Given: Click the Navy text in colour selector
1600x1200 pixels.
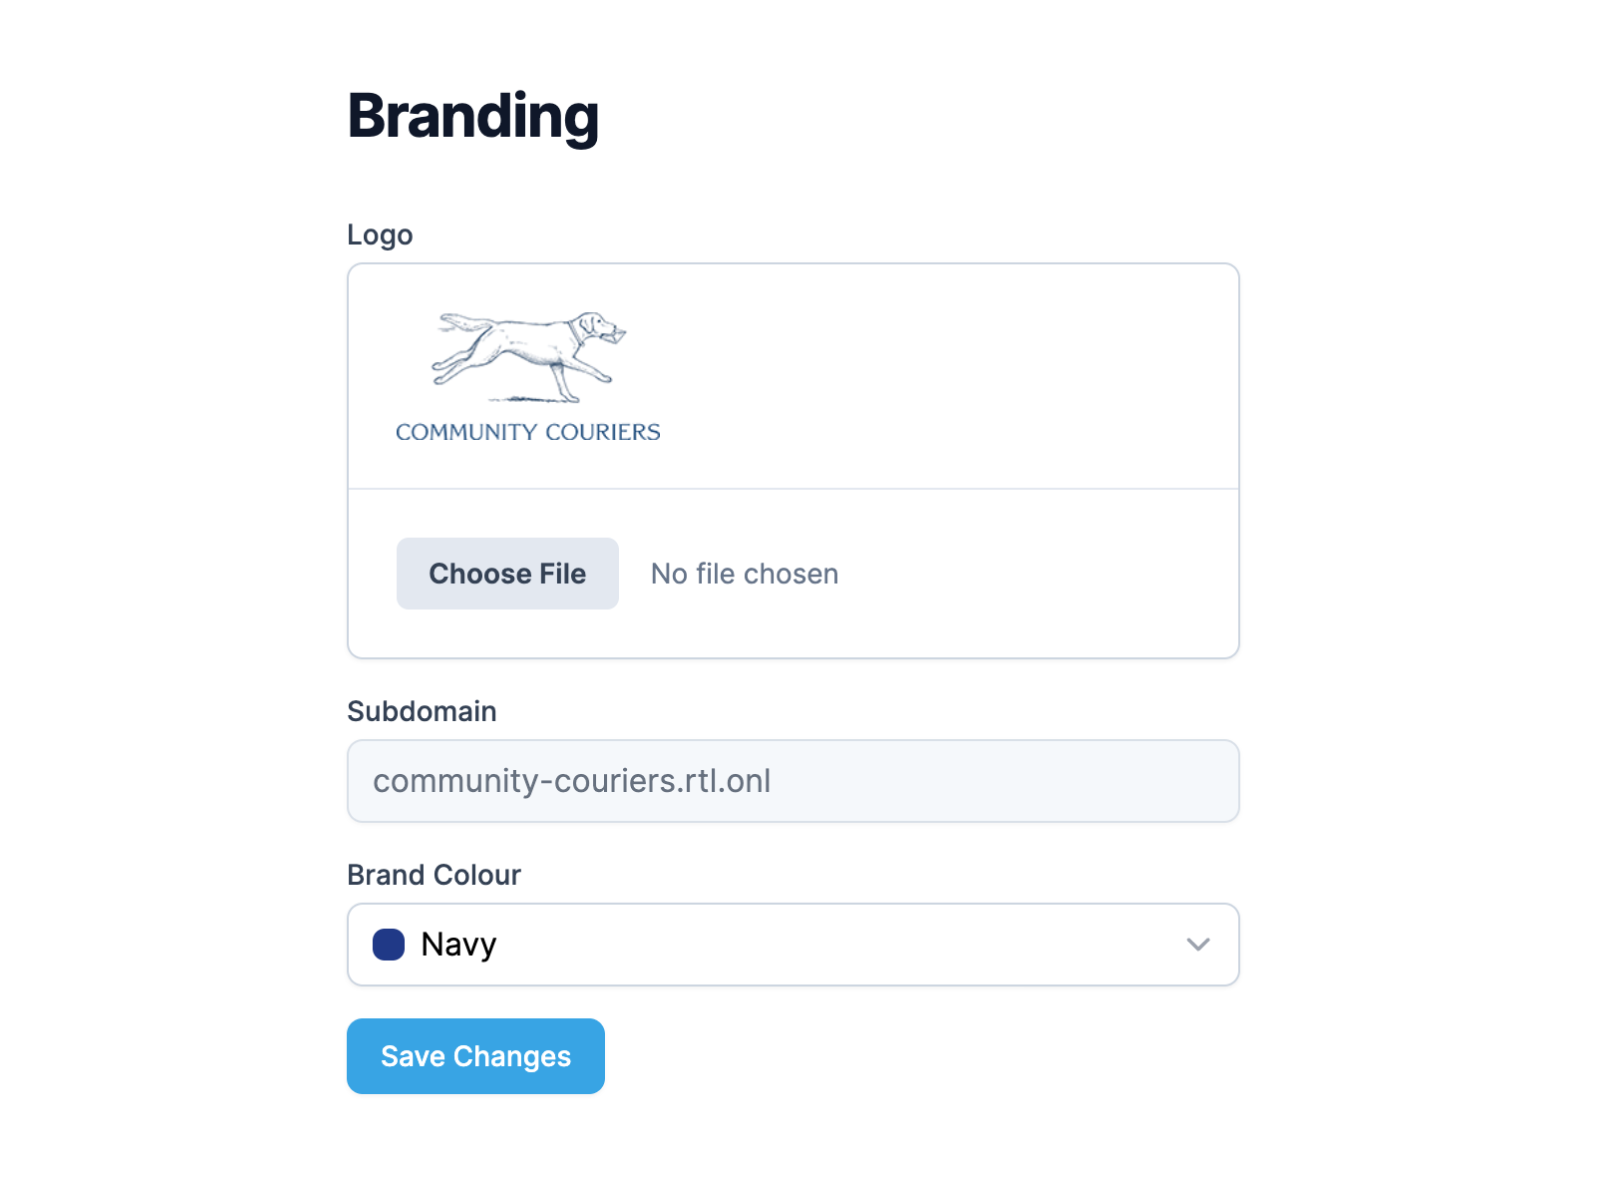Looking at the screenshot, I should [x=458, y=944].
